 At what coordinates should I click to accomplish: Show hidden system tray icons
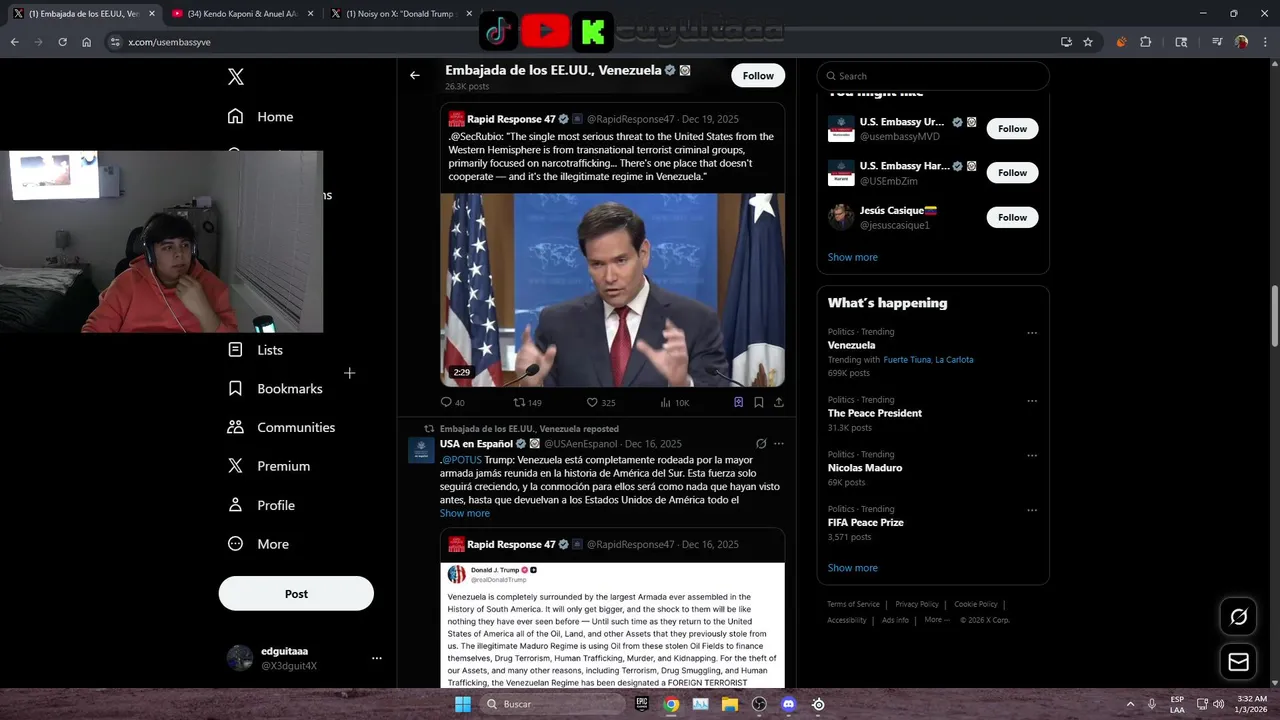(x=1130, y=704)
